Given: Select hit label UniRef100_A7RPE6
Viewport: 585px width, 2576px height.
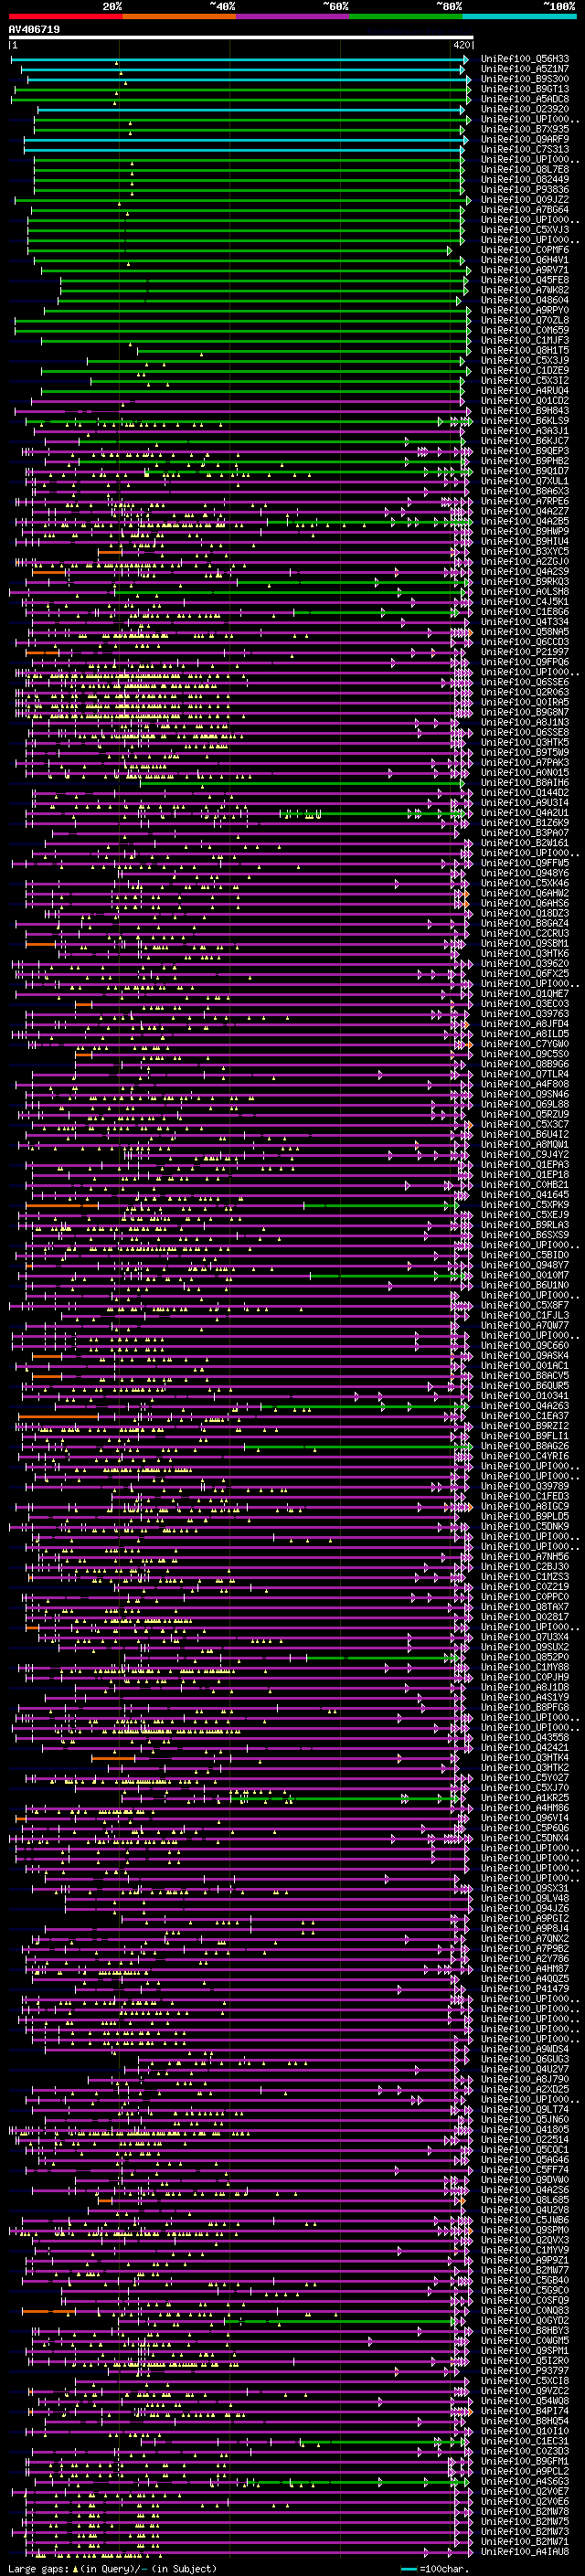Looking at the screenshot, I should coord(525,501).
